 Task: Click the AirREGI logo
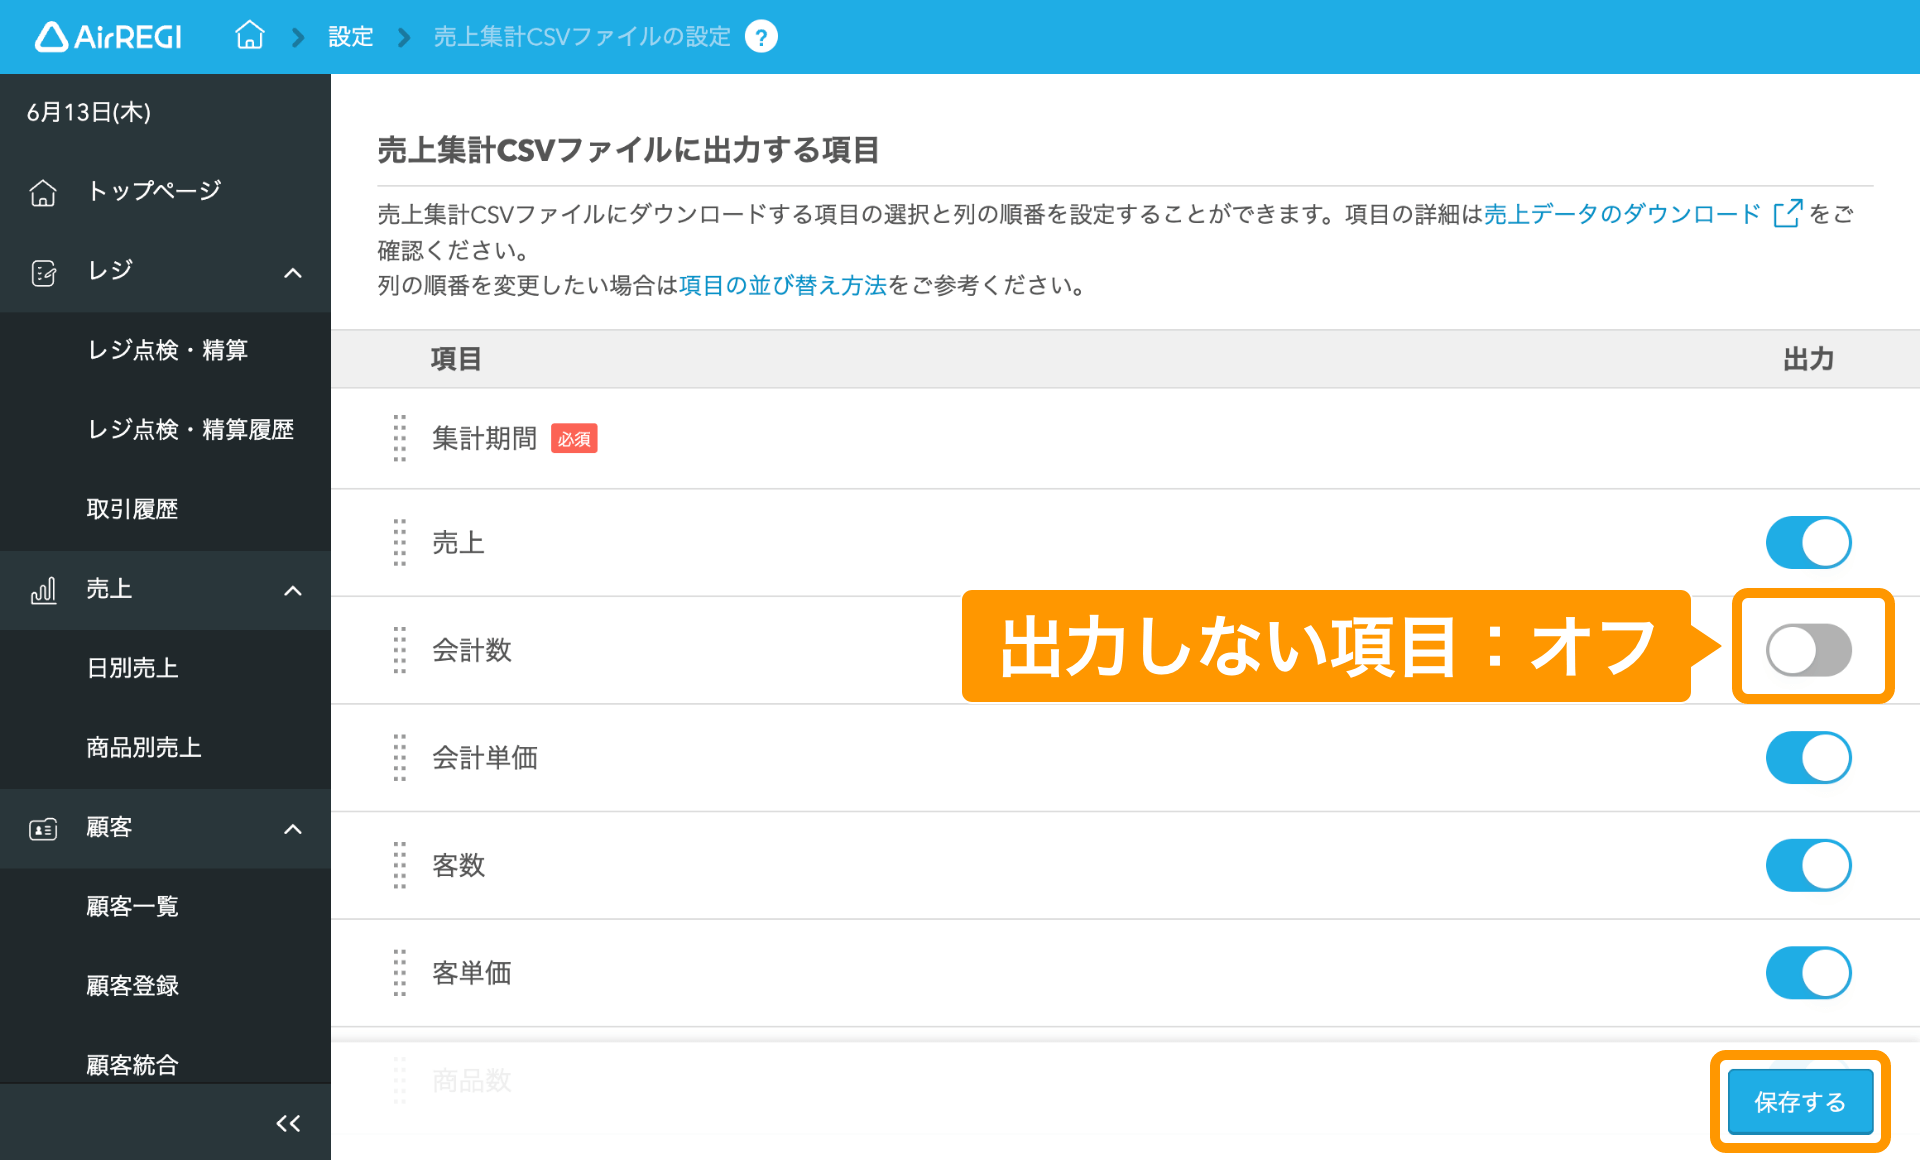pos(109,37)
